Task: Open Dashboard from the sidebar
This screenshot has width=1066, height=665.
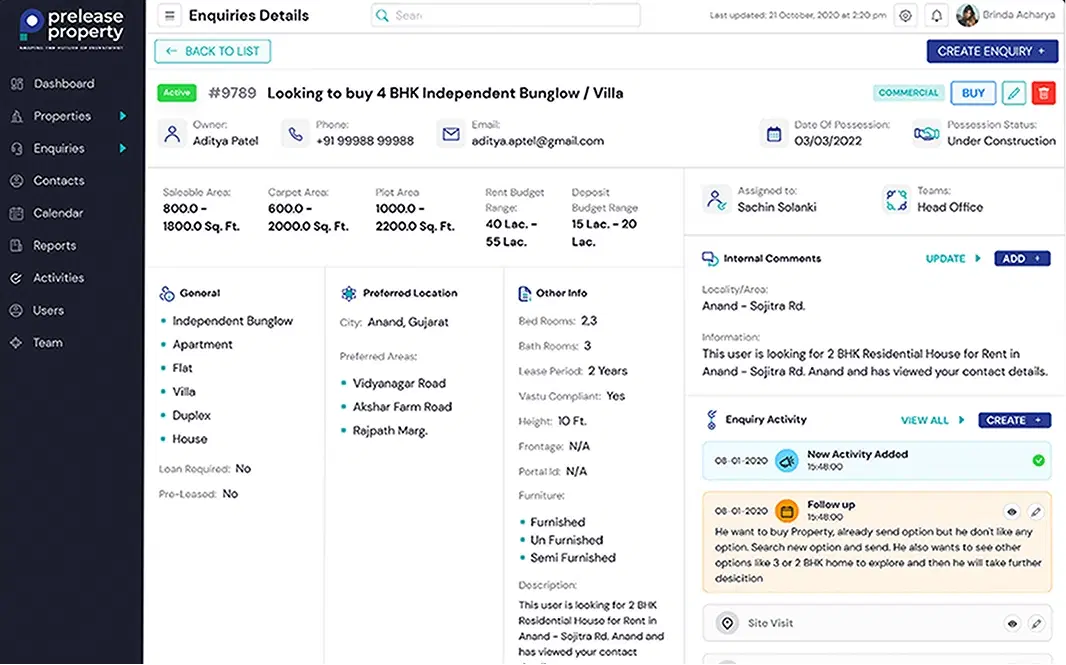Action: pyautogui.click(x=64, y=84)
